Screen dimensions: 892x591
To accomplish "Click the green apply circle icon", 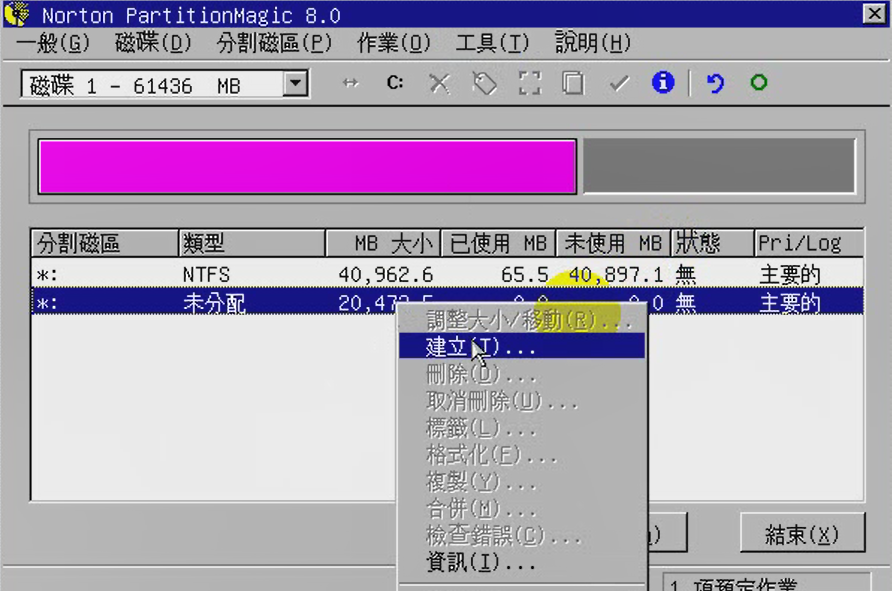I will point(759,83).
